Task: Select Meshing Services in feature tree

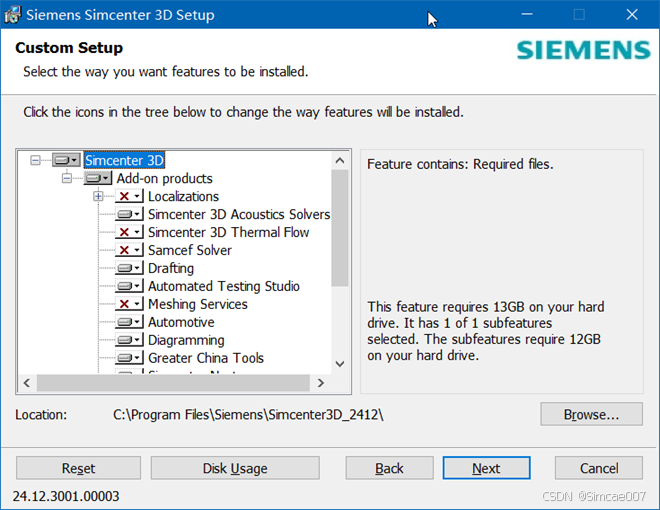Action: pyautogui.click(x=198, y=304)
